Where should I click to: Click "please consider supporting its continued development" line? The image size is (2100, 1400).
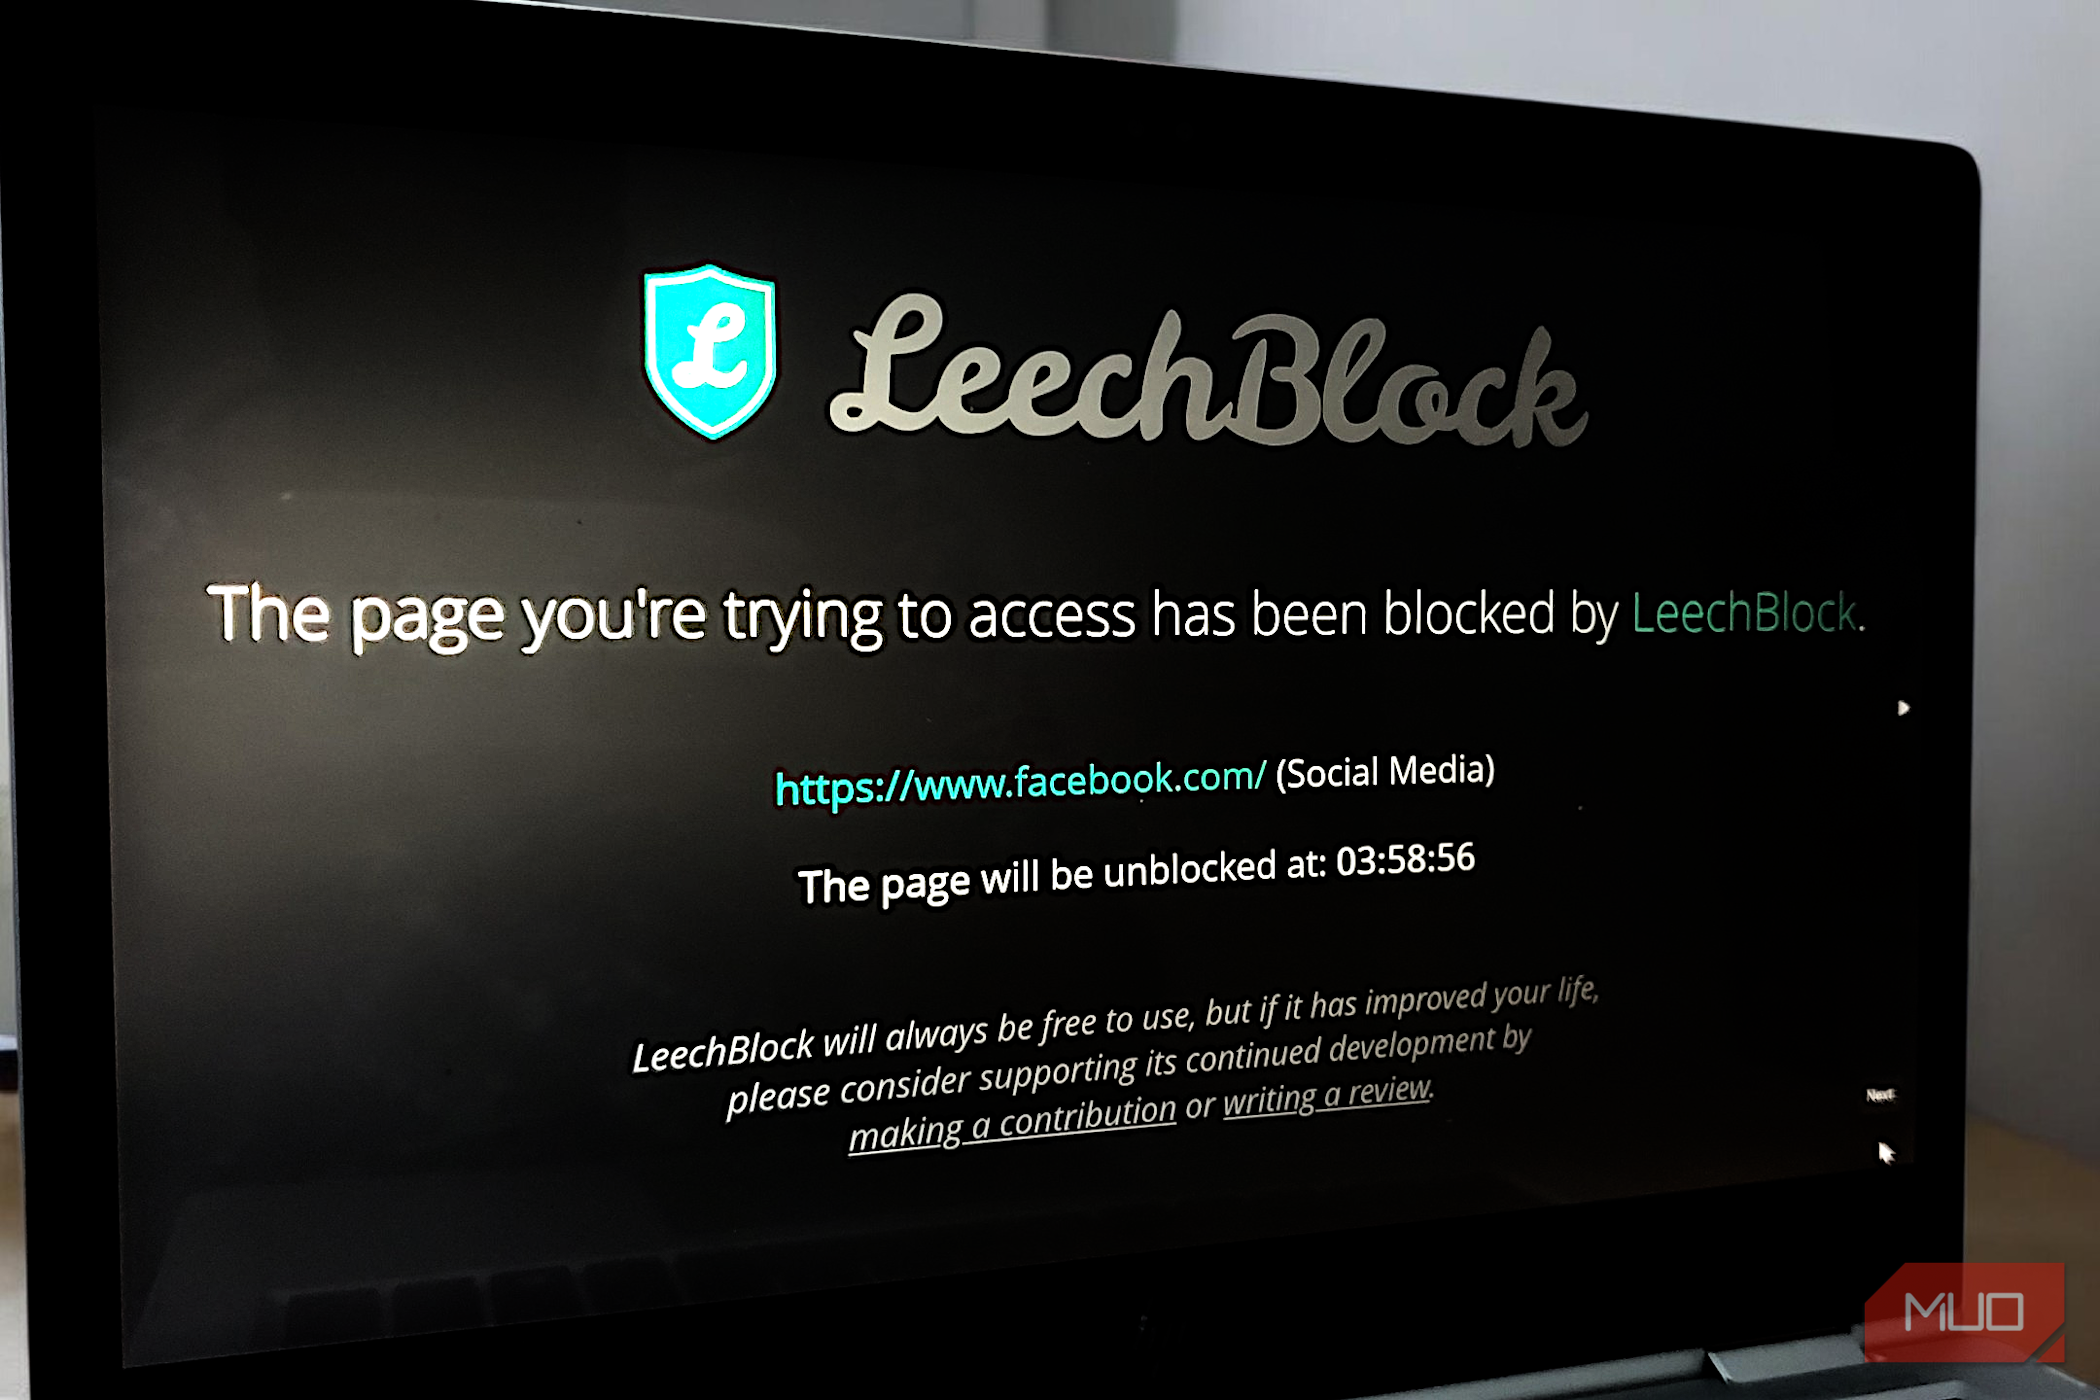[x=1128, y=1068]
